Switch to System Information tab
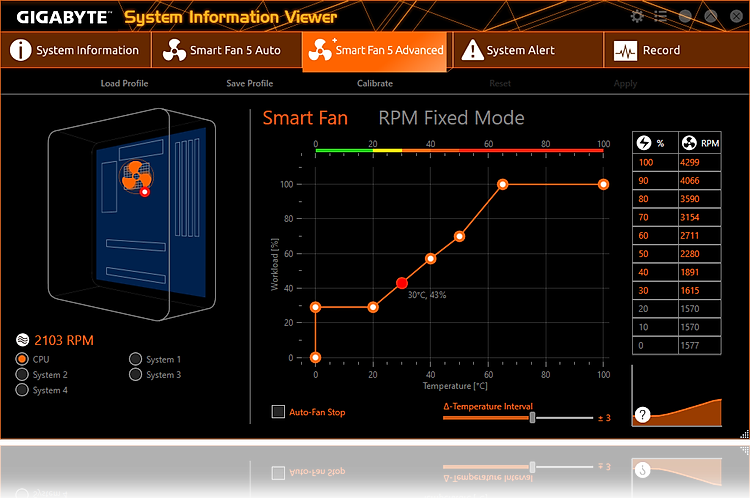The width and height of the screenshot is (750, 498). (x=76, y=50)
